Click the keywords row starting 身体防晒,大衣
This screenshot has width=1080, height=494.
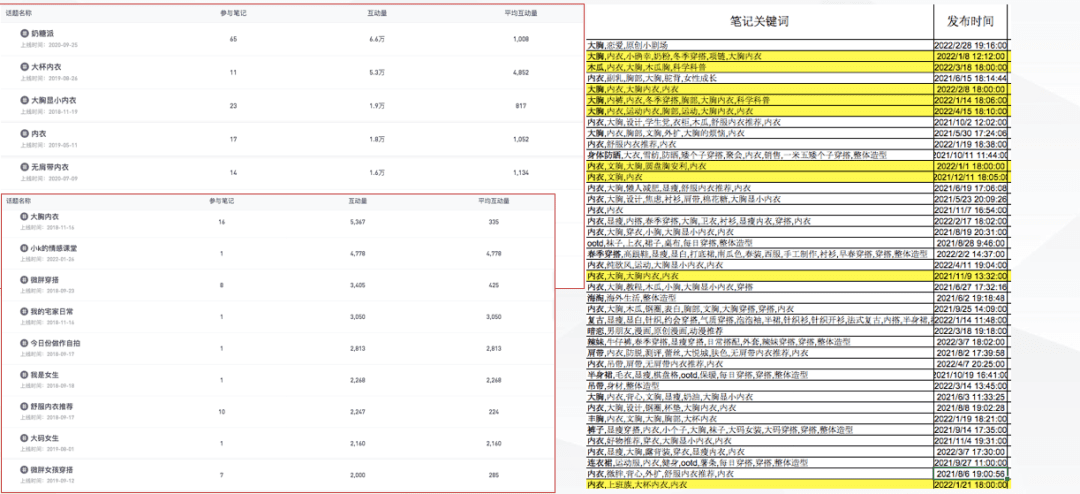click(x=759, y=155)
